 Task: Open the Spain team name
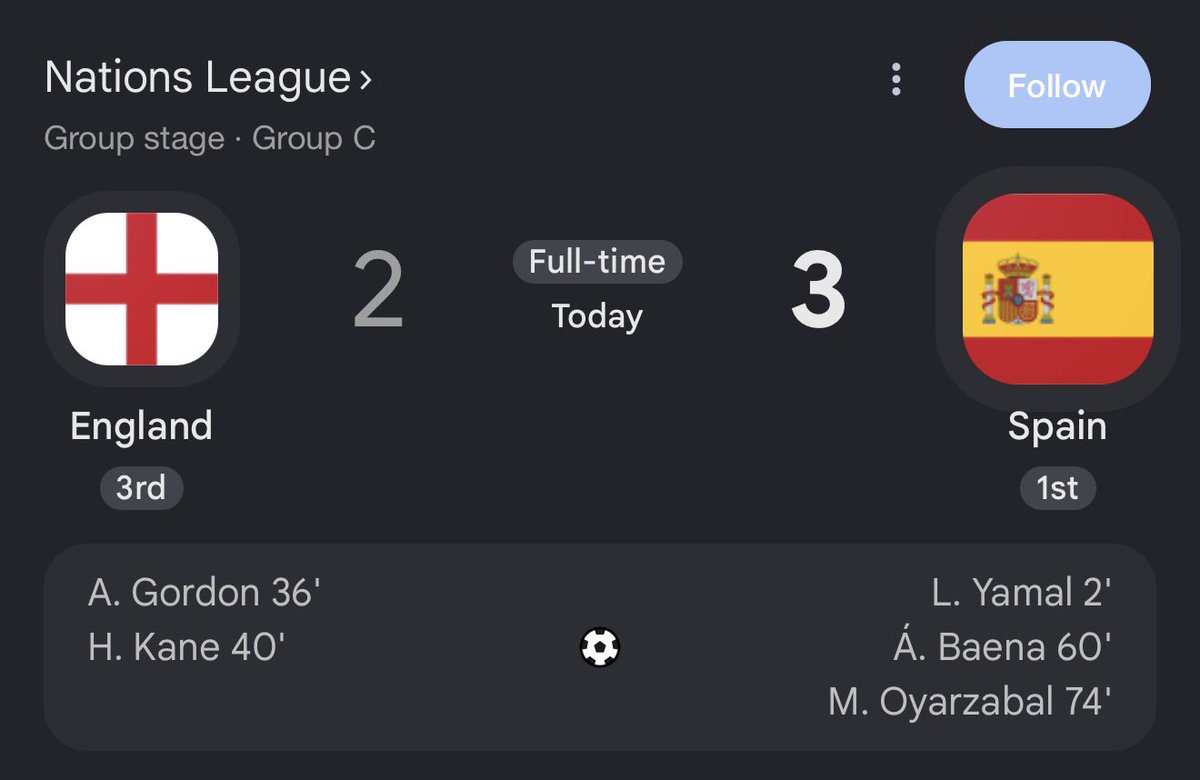[x=1057, y=427]
